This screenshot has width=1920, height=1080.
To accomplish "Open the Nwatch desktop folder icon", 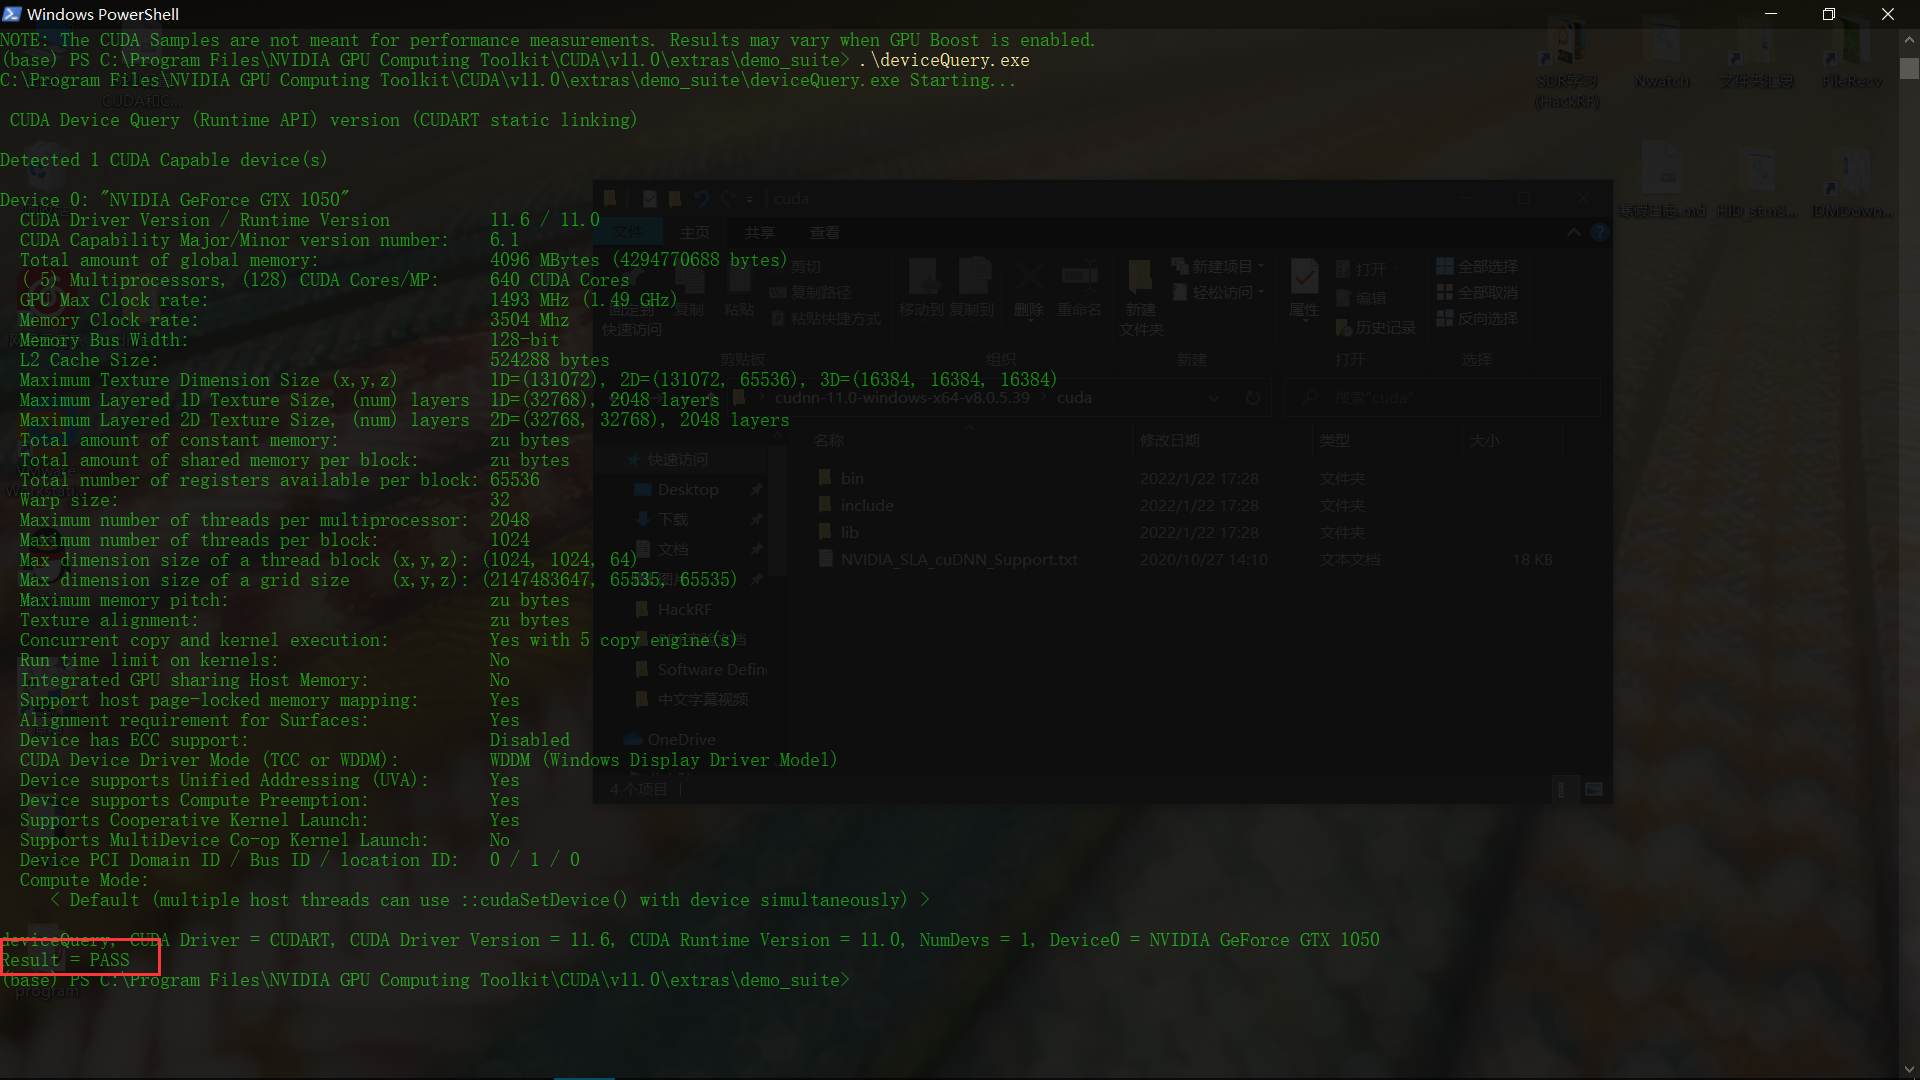I will coord(1662,55).
